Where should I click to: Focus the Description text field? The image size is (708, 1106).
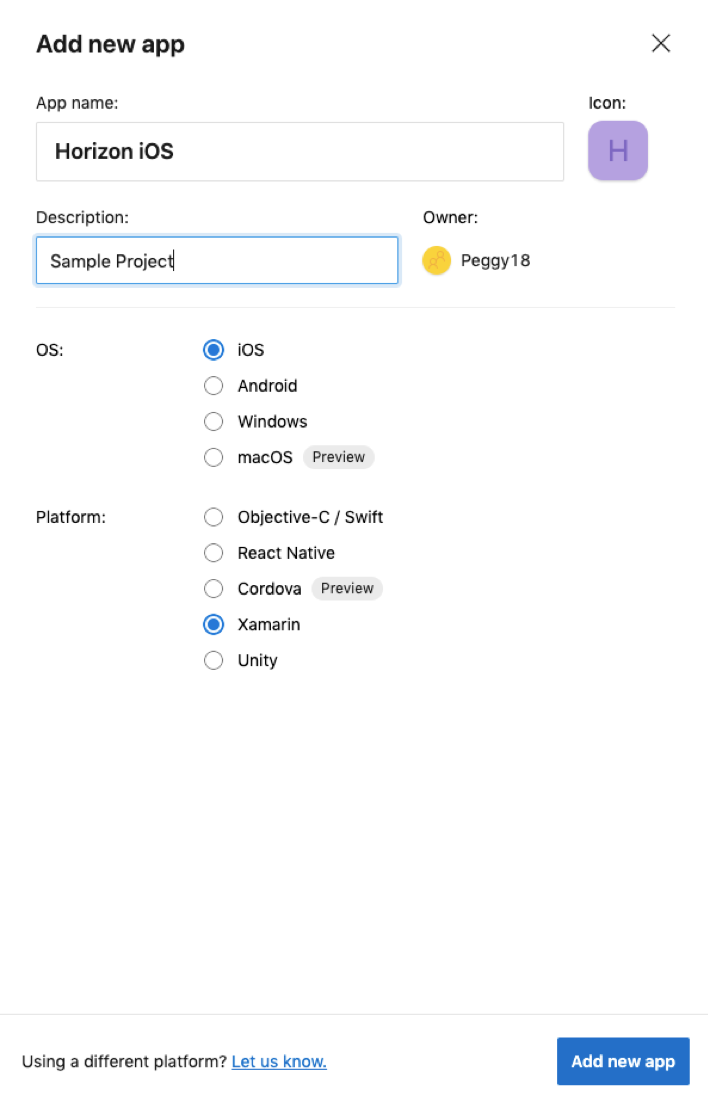[217, 260]
